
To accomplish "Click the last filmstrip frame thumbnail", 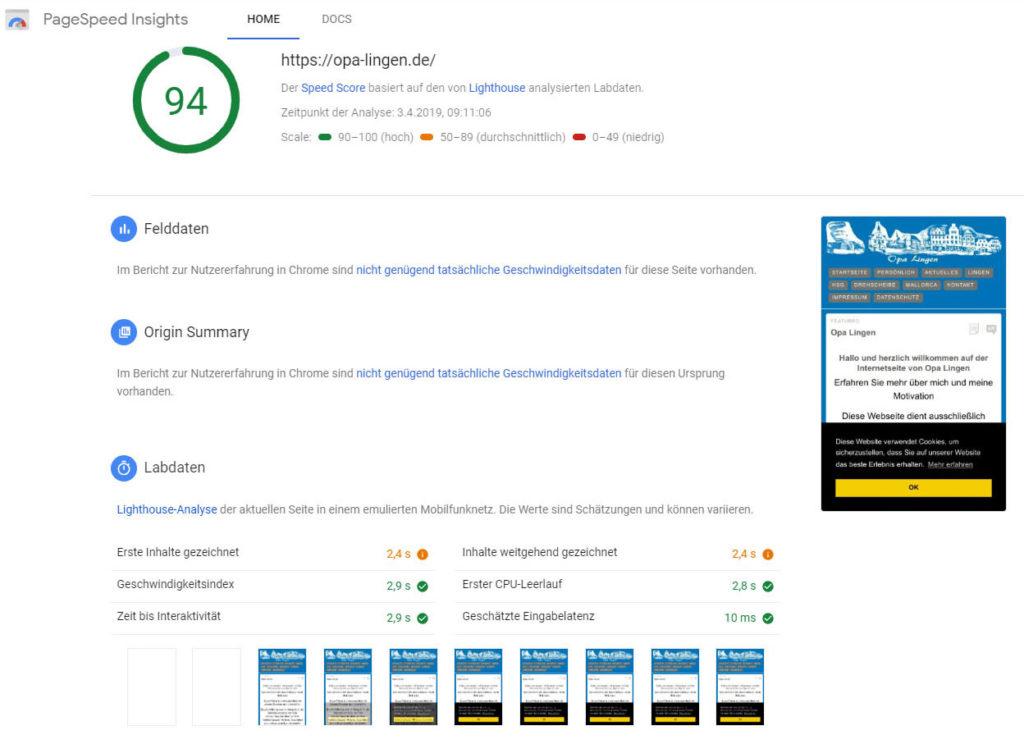I will pos(740,687).
